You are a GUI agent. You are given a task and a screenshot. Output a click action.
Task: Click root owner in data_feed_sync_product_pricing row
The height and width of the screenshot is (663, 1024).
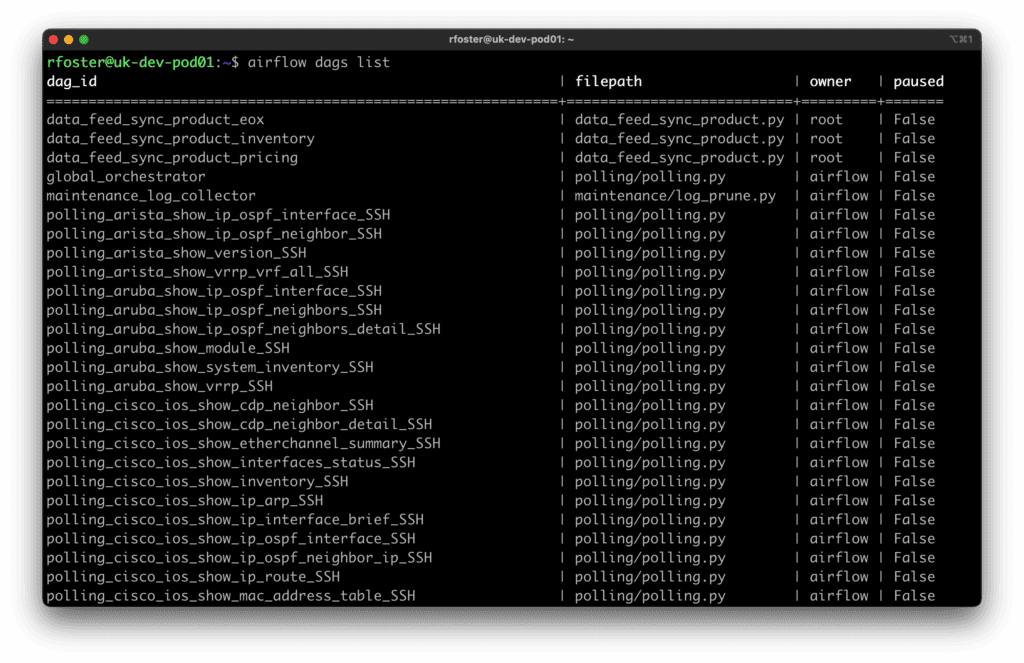pyautogui.click(x=826, y=158)
